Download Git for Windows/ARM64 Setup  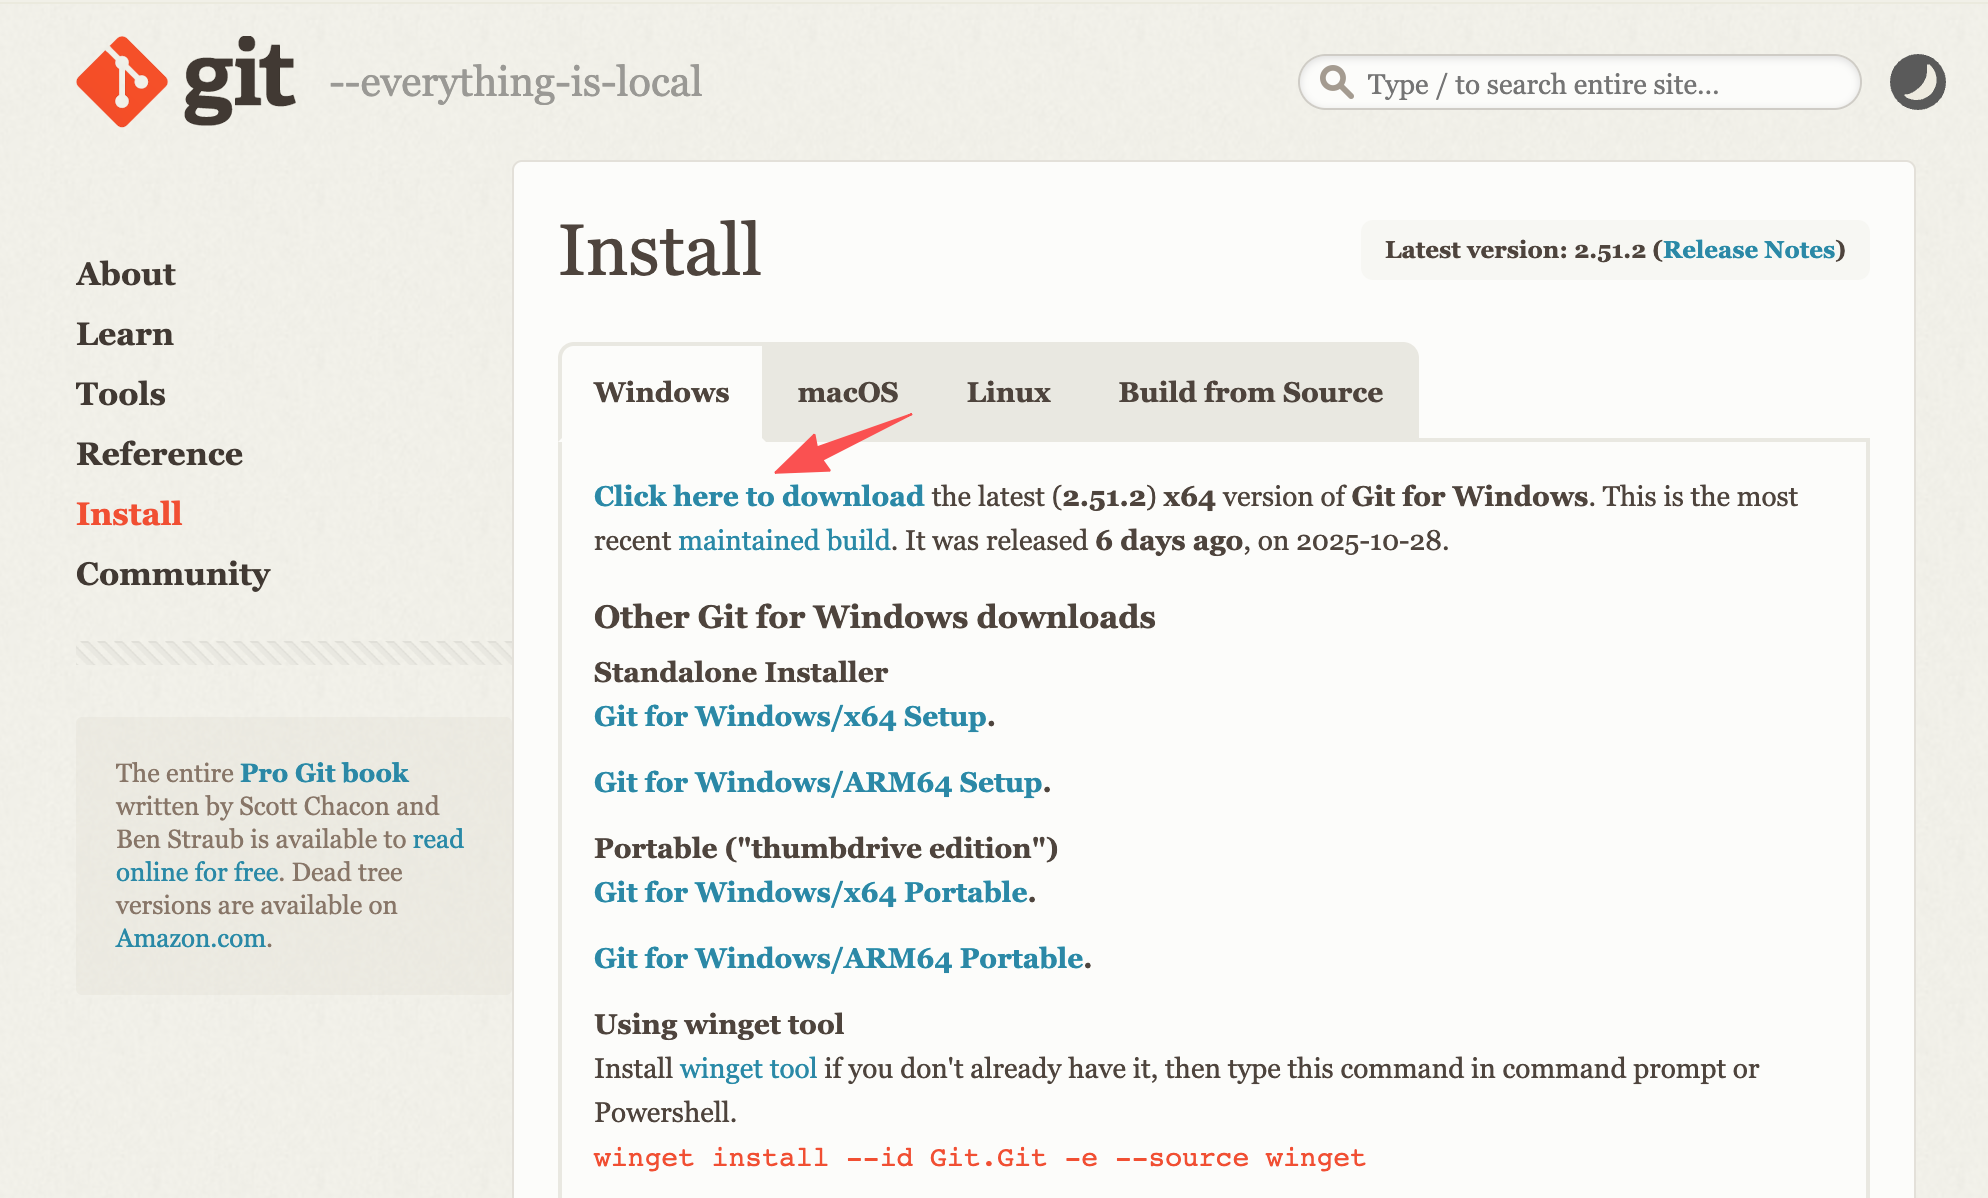coord(818,782)
